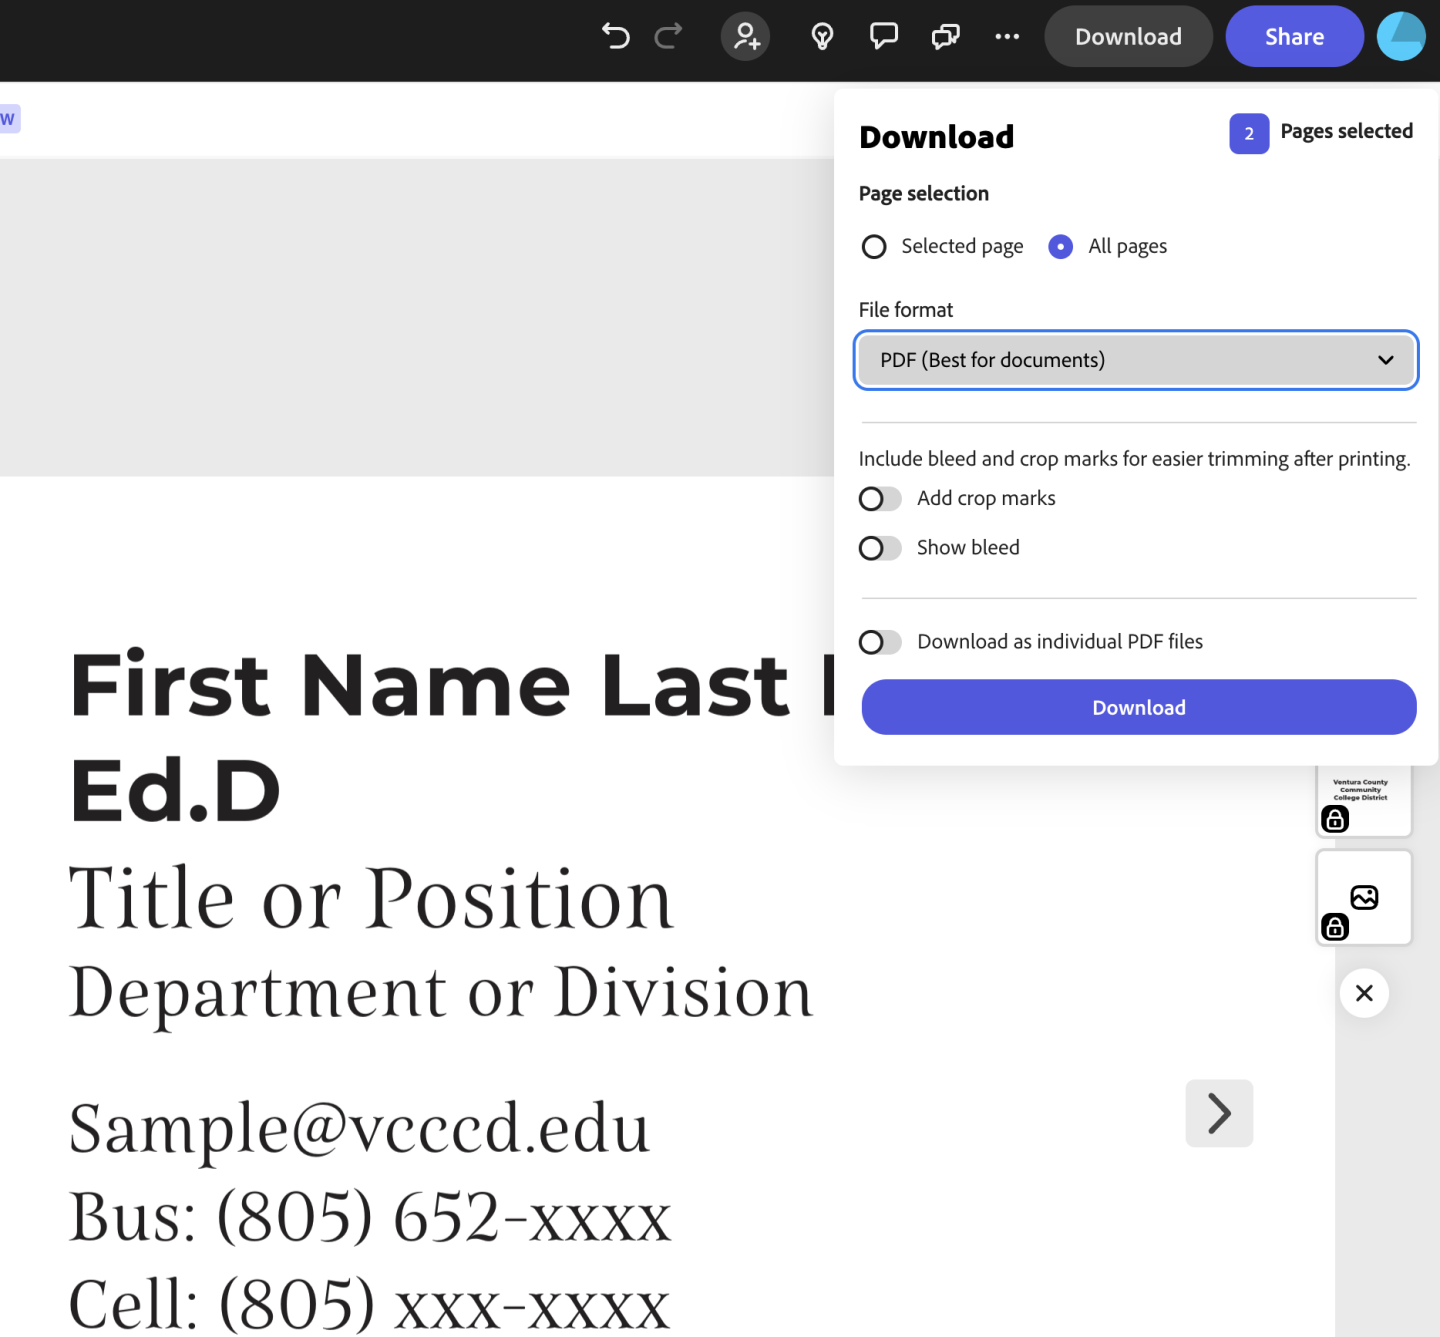The width and height of the screenshot is (1440, 1337).
Task: Select the All pages option
Action: (x=1060, y=246)
